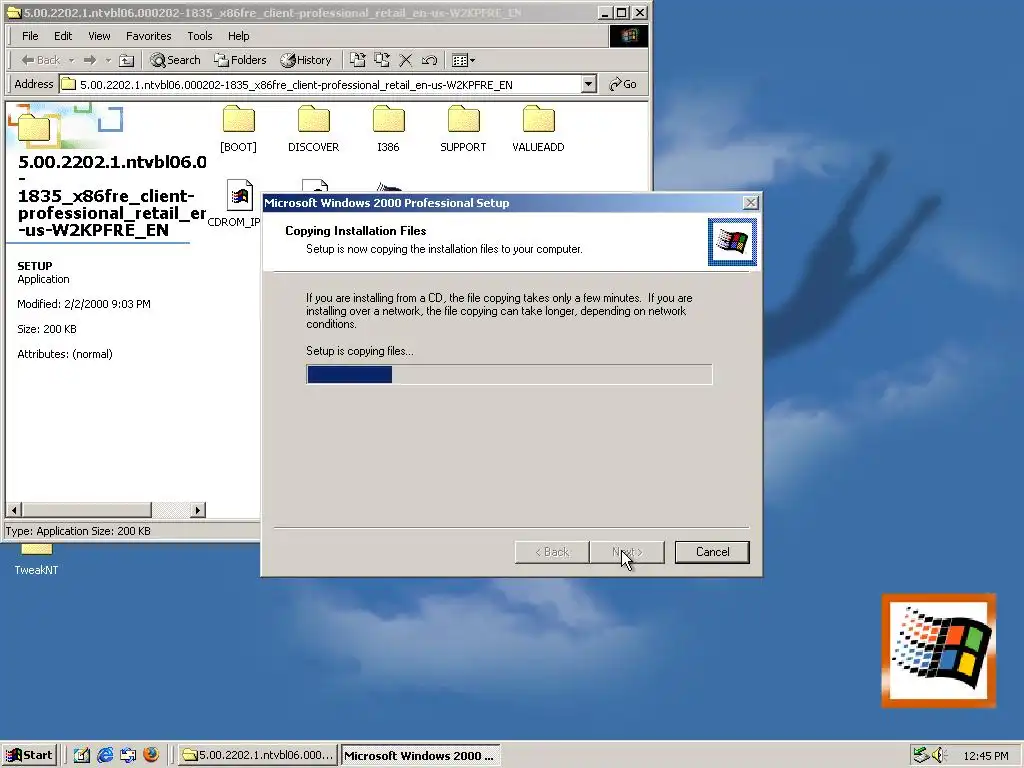Switch to the Microsoft Windows 2000 taskbar button
This screenshot has height=768, width=1024.
coord(420,756)
